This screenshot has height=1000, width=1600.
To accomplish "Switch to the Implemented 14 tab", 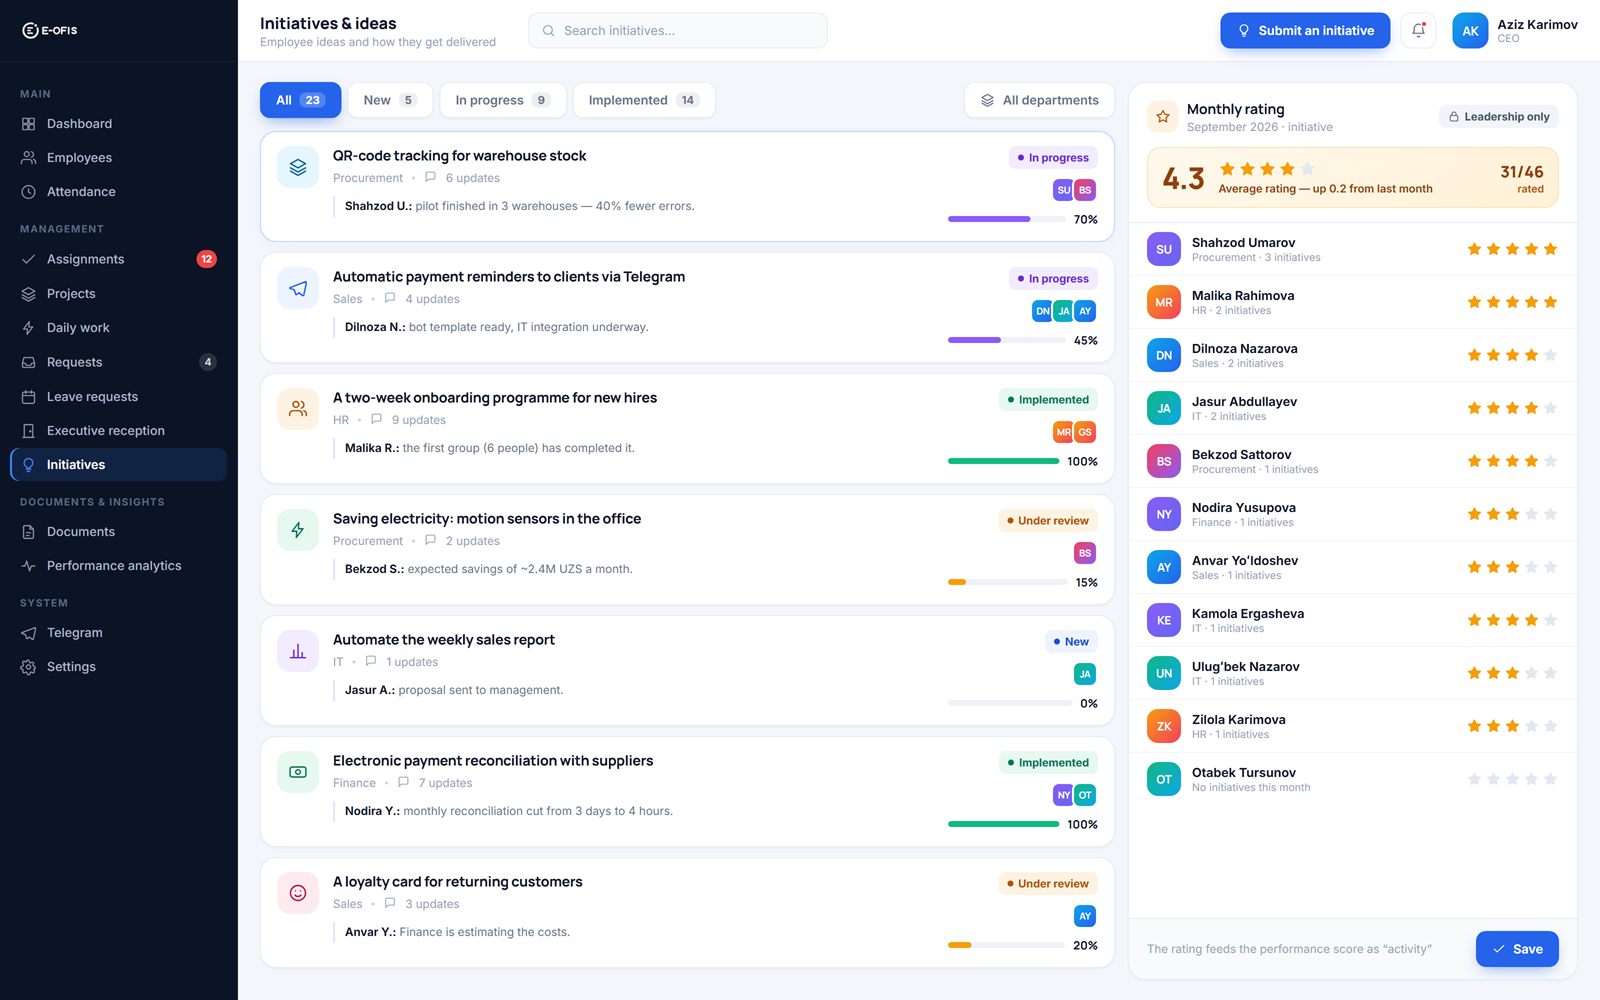I will 644,100.
